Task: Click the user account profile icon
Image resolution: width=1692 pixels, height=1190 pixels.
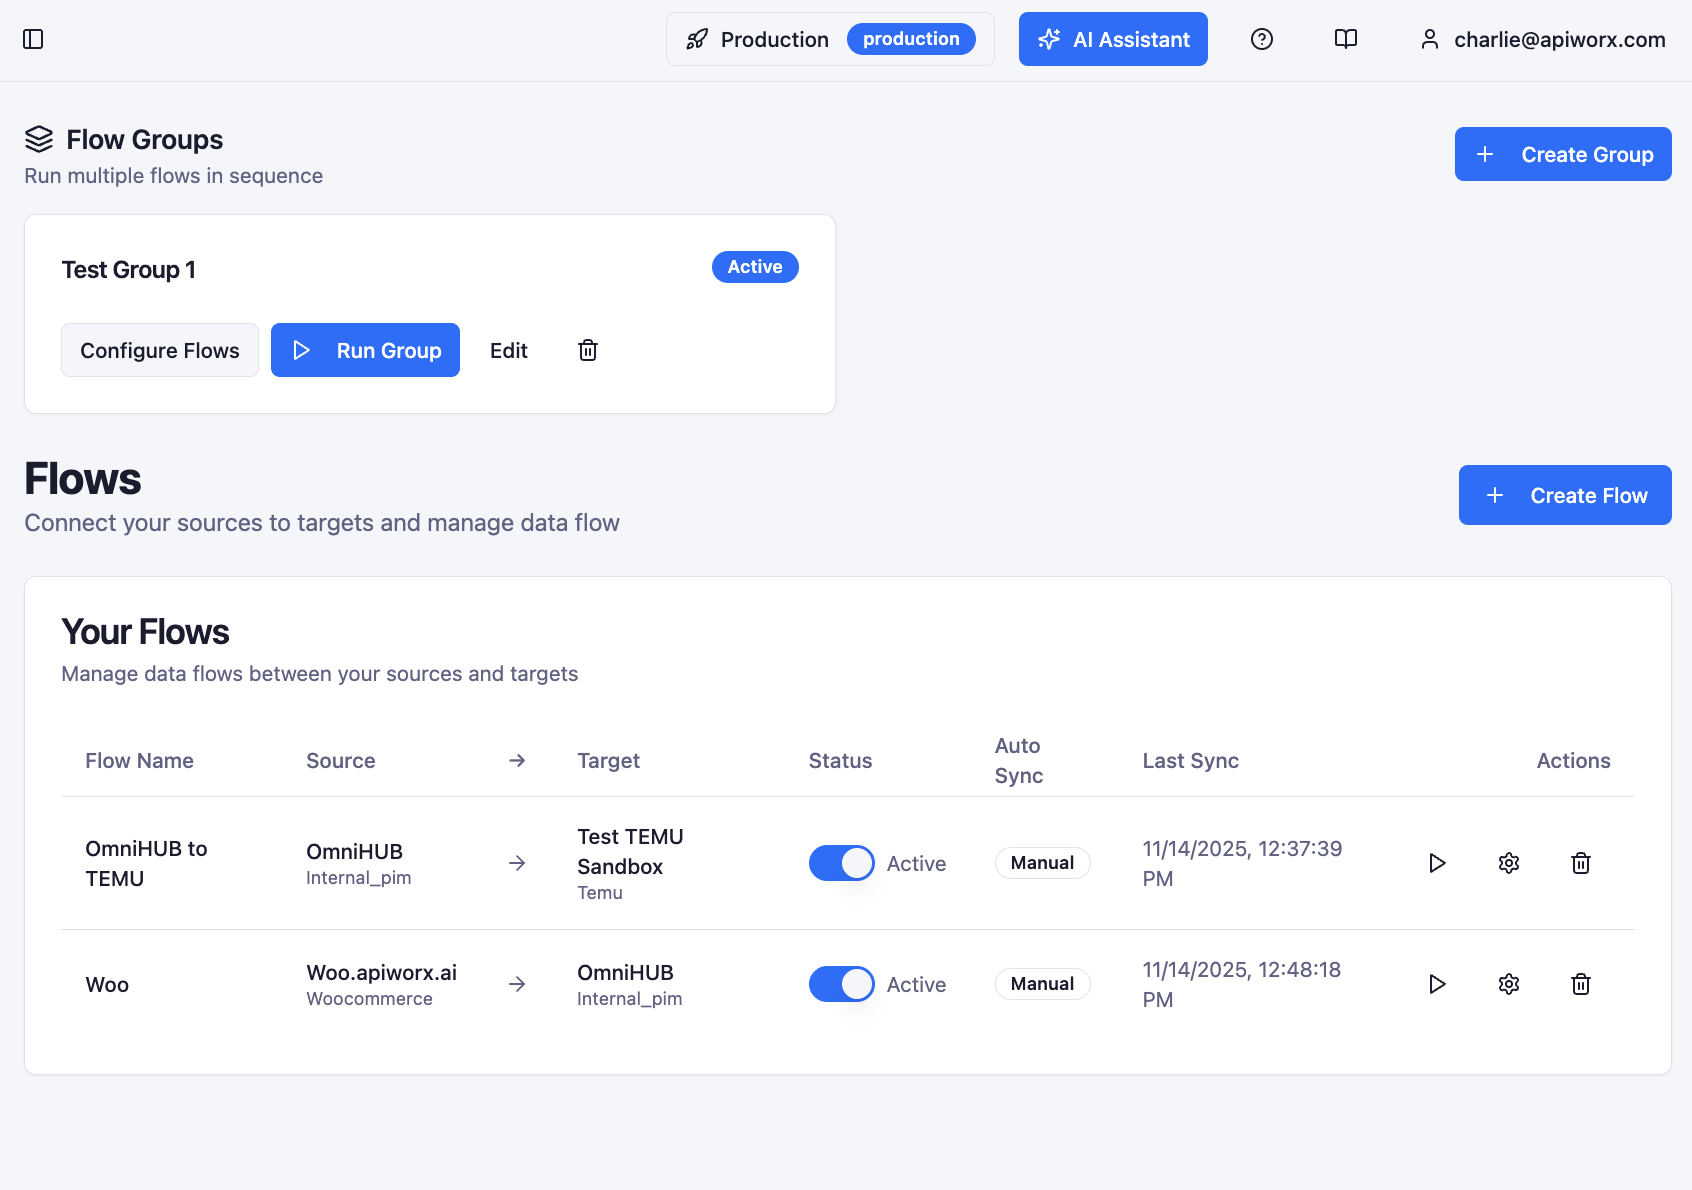Action: click(x=1429, y=39)
